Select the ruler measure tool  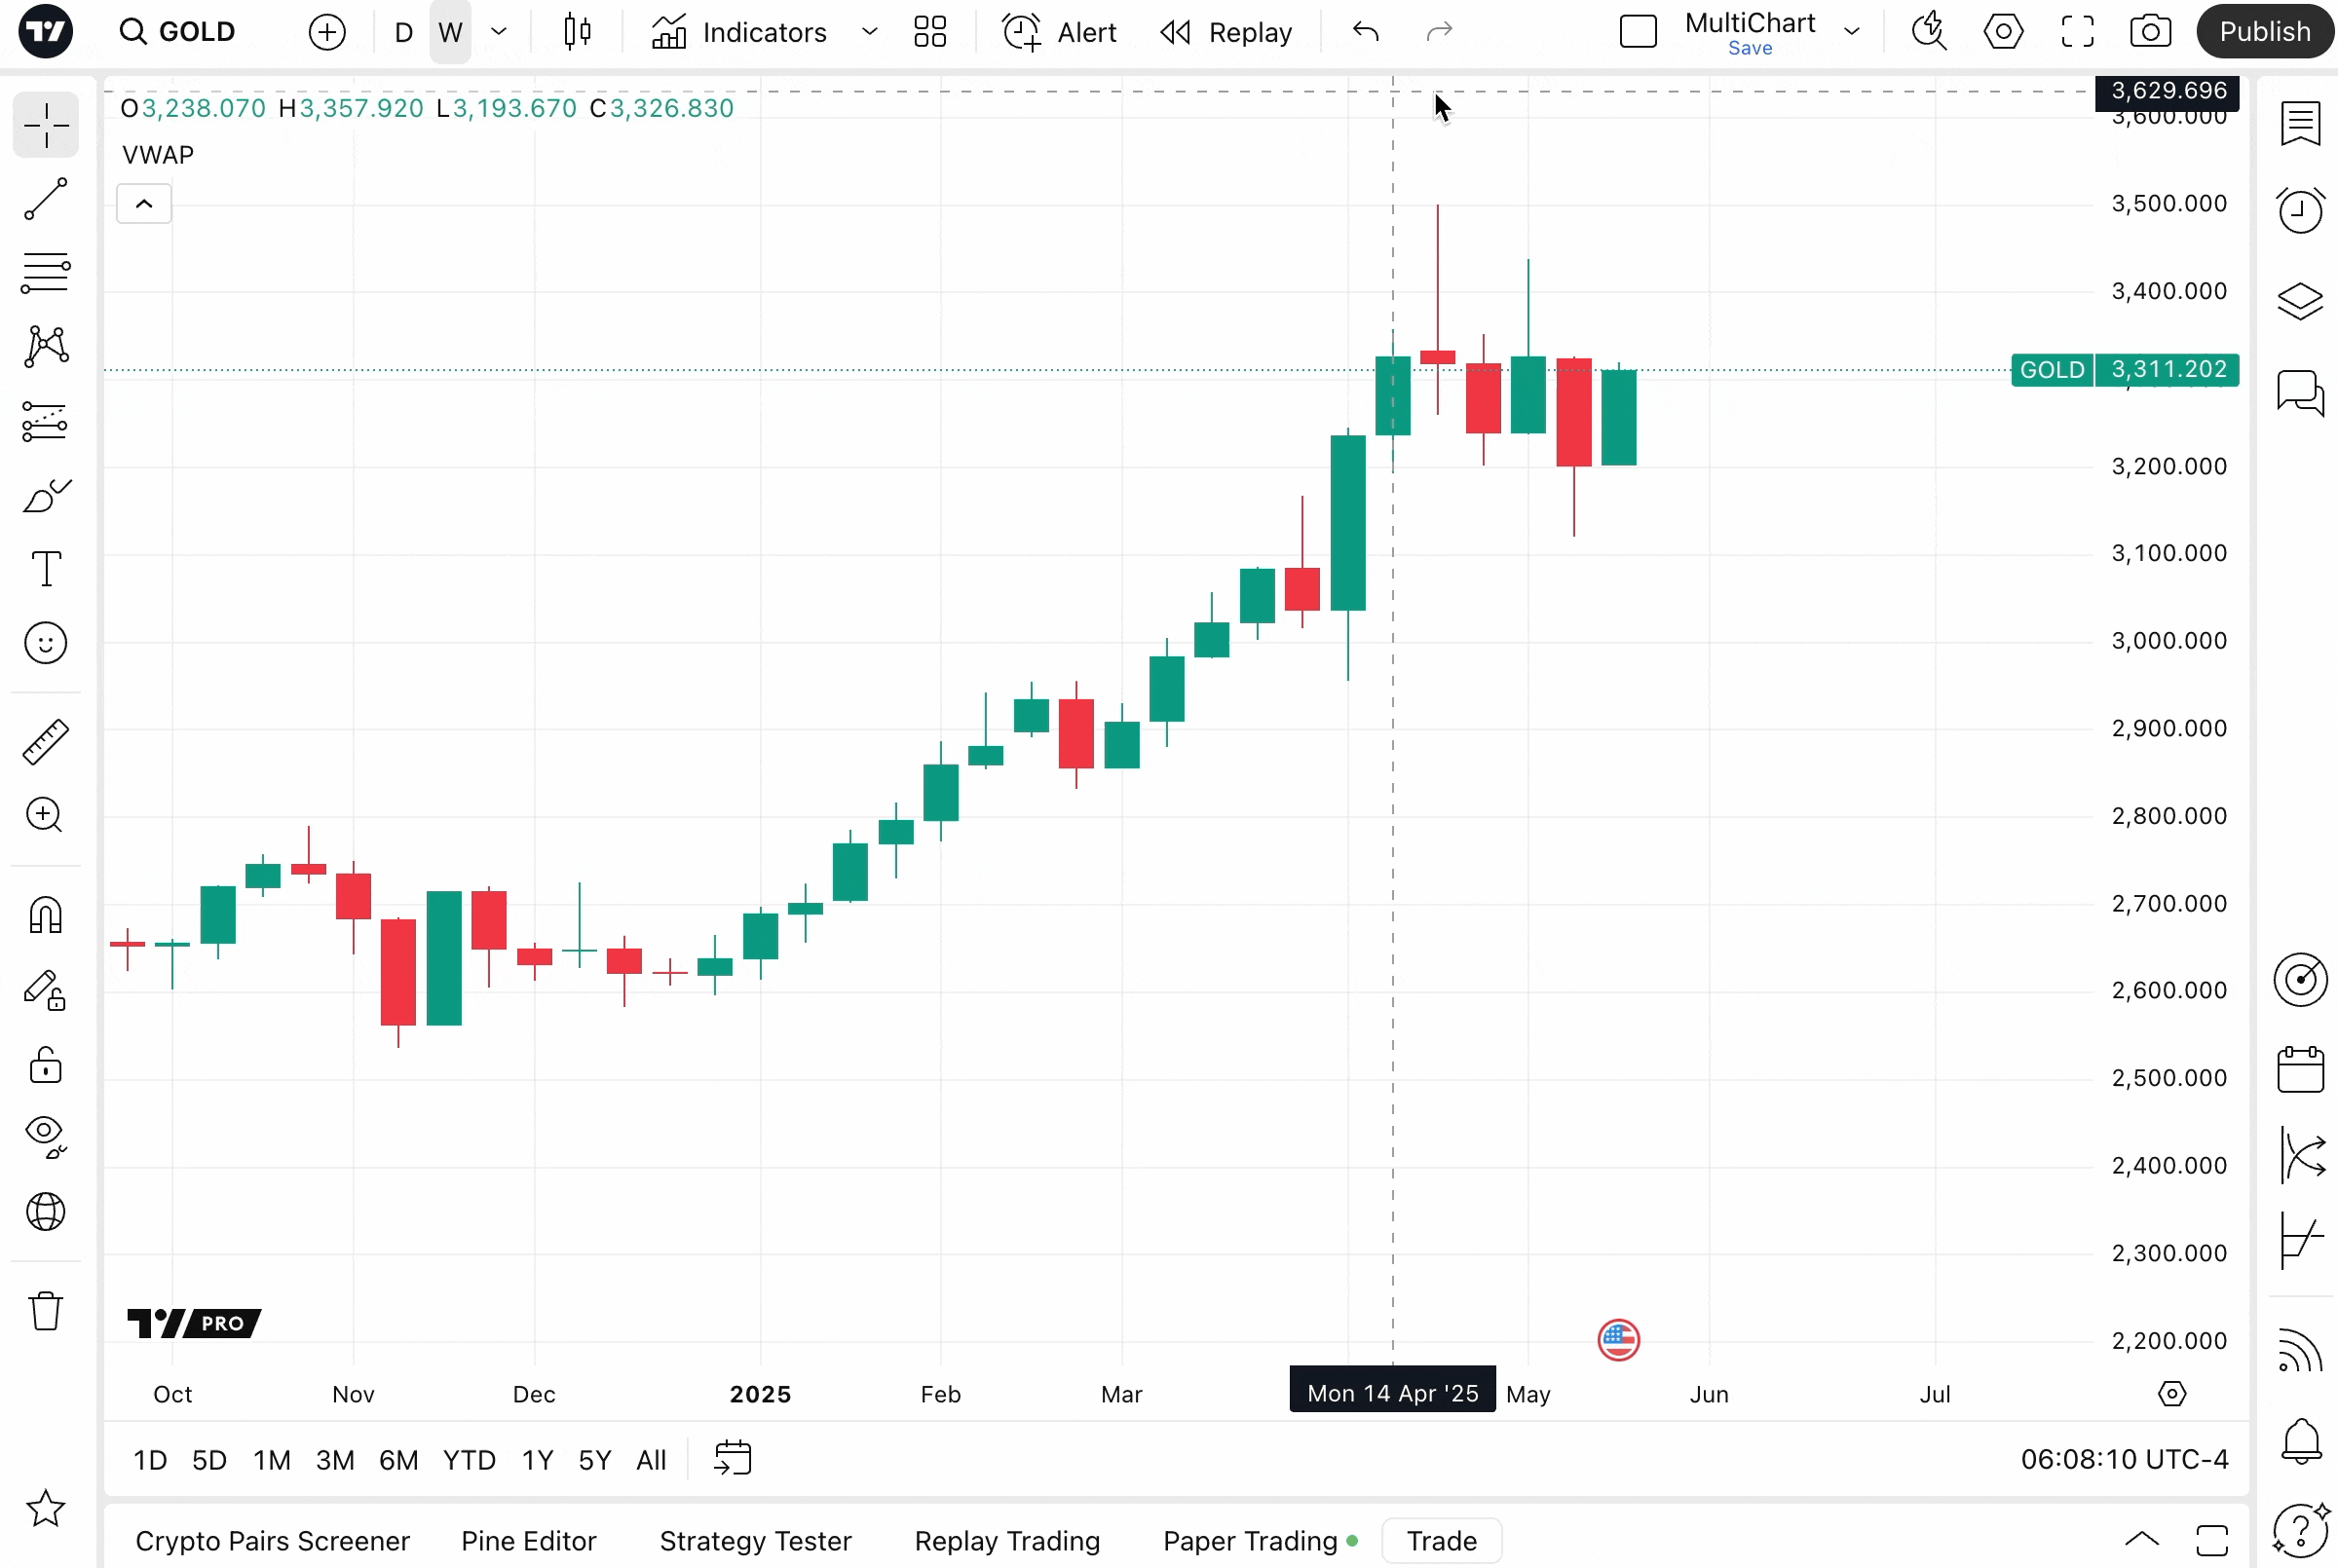click(46, 742)
